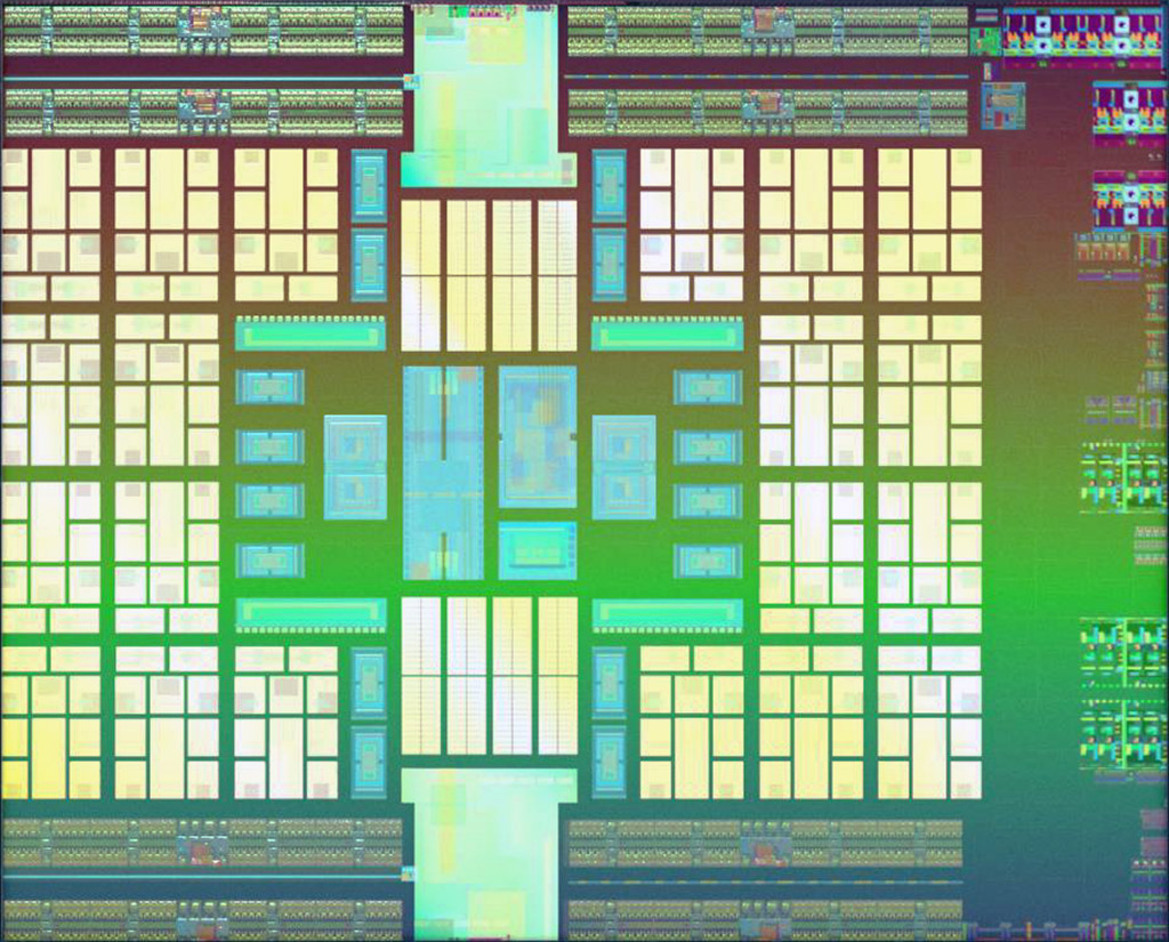Click the small teal block beneath the blue square

[538, 551]
